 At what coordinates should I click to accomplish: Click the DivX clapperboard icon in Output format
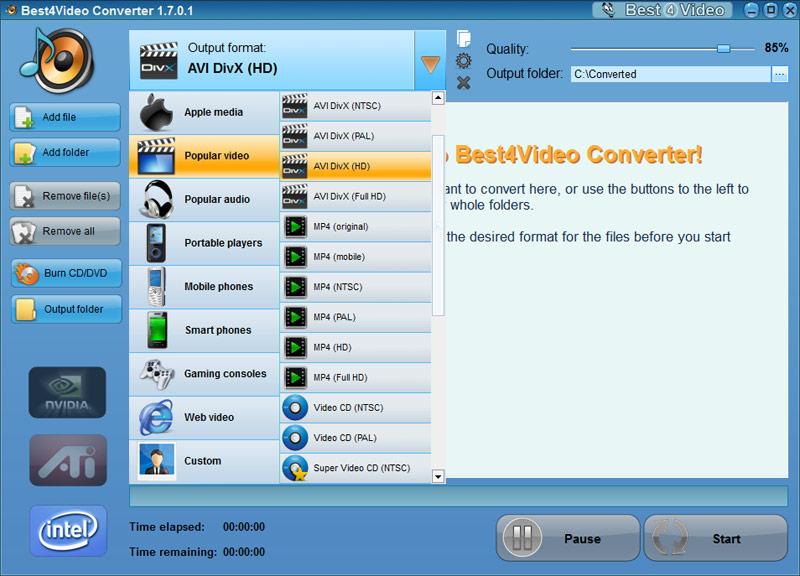pos(159,61)
